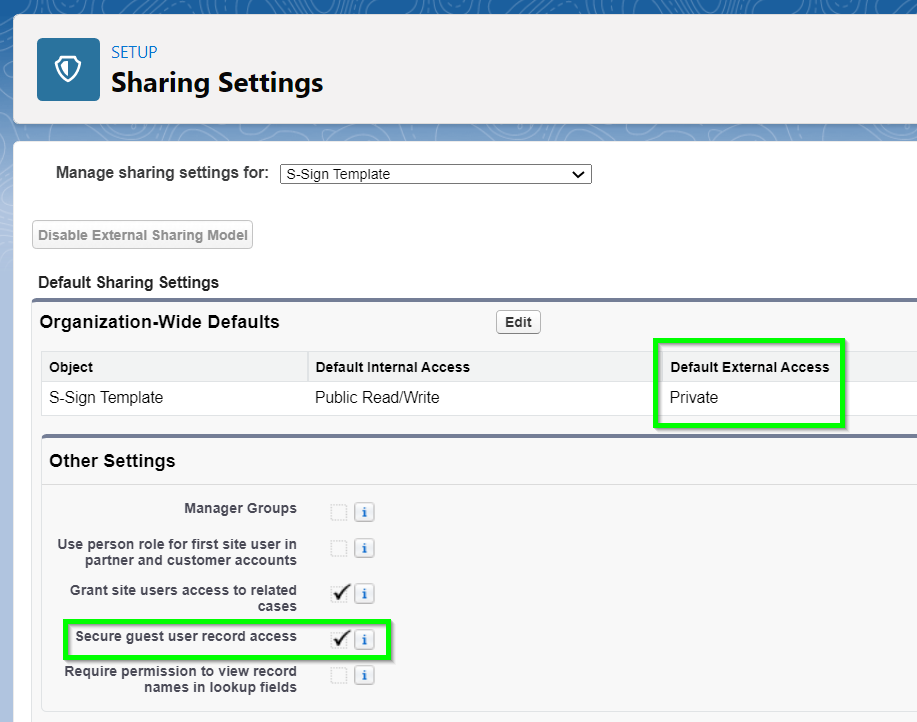Select the Public Read/Write access cell
The image size is (917, 722).
(485, 398)
